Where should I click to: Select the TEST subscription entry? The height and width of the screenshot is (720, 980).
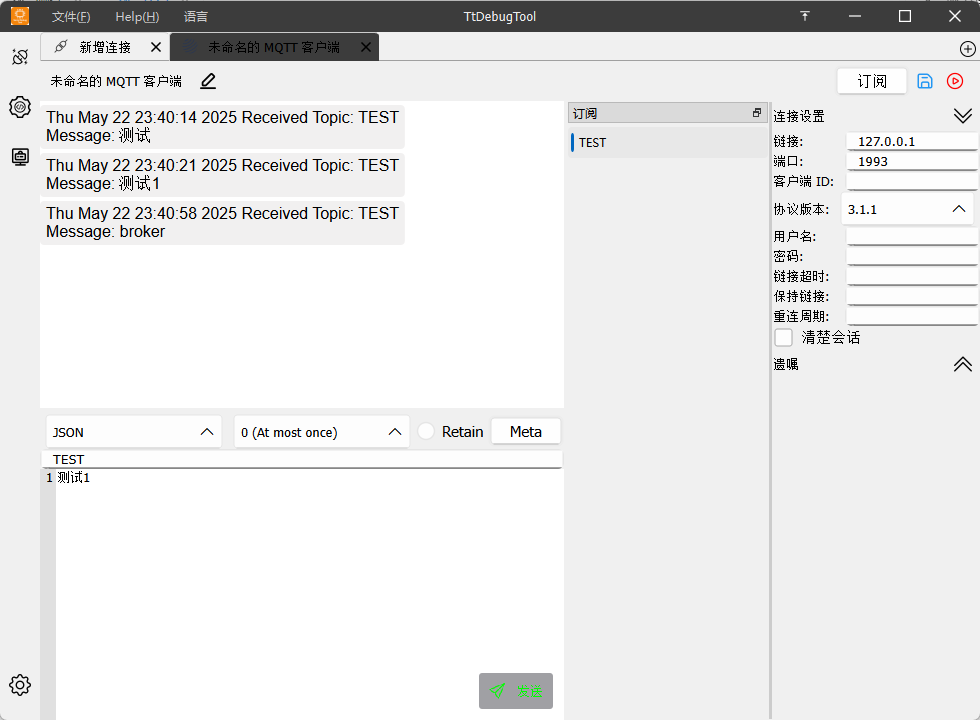[x=668, y=142]
